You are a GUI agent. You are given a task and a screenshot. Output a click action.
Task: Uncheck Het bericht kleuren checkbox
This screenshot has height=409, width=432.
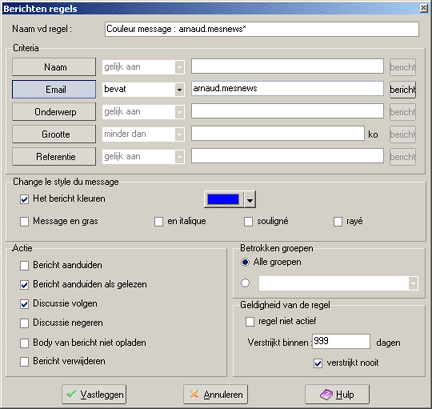coord(24,199)
